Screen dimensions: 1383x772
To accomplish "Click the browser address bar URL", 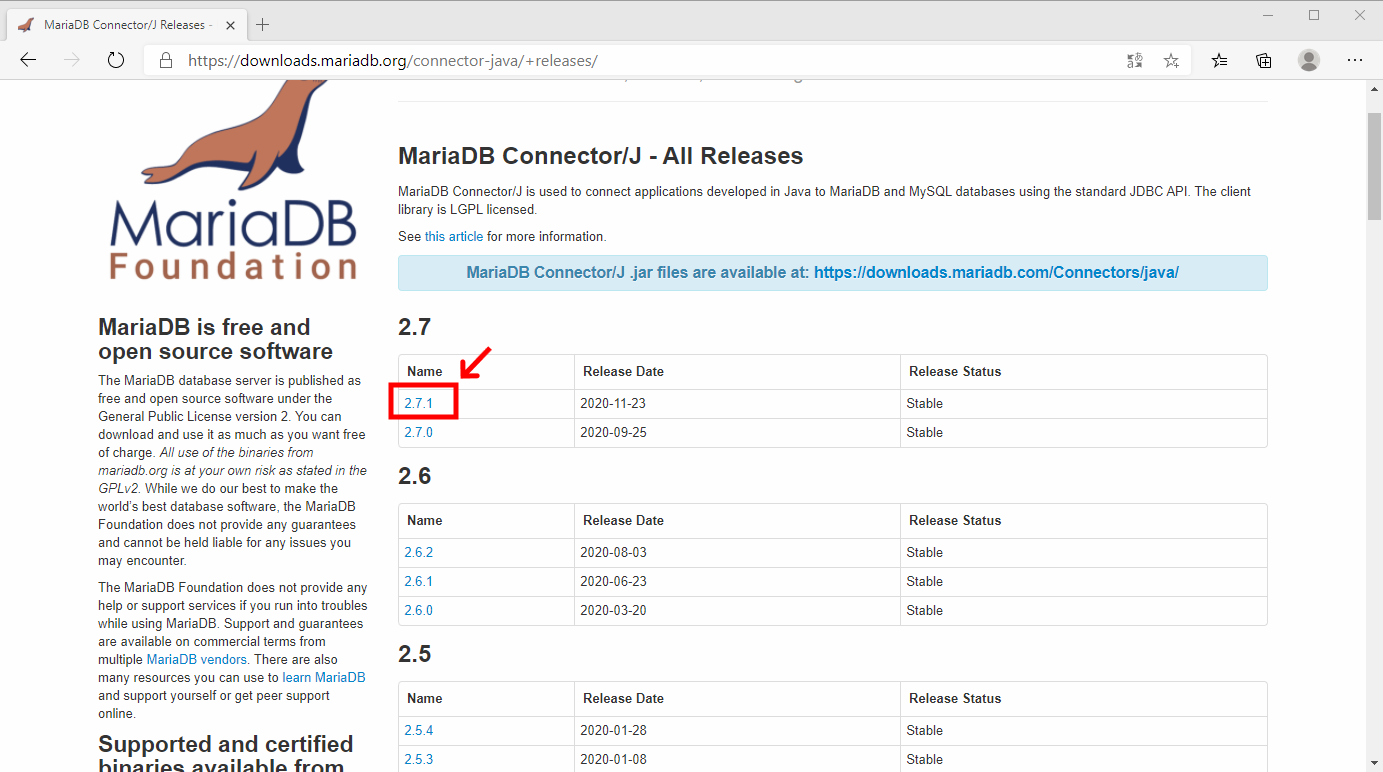I will (x=393, y=61).
